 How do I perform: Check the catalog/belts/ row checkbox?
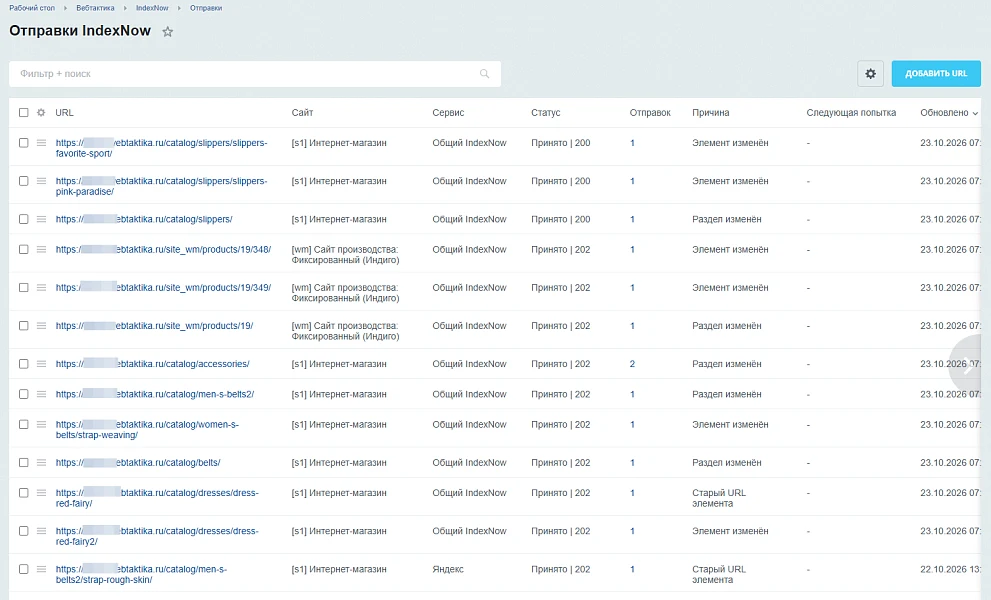coord(23,463)
